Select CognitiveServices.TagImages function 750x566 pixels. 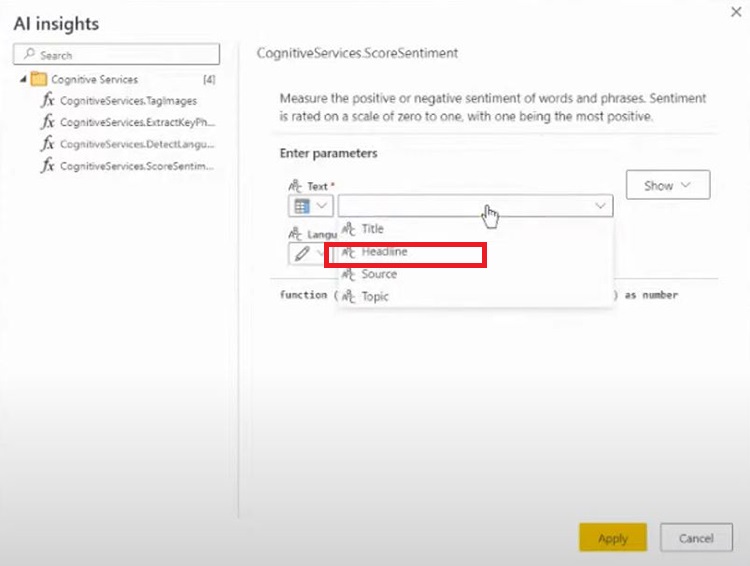pos(128,100)
